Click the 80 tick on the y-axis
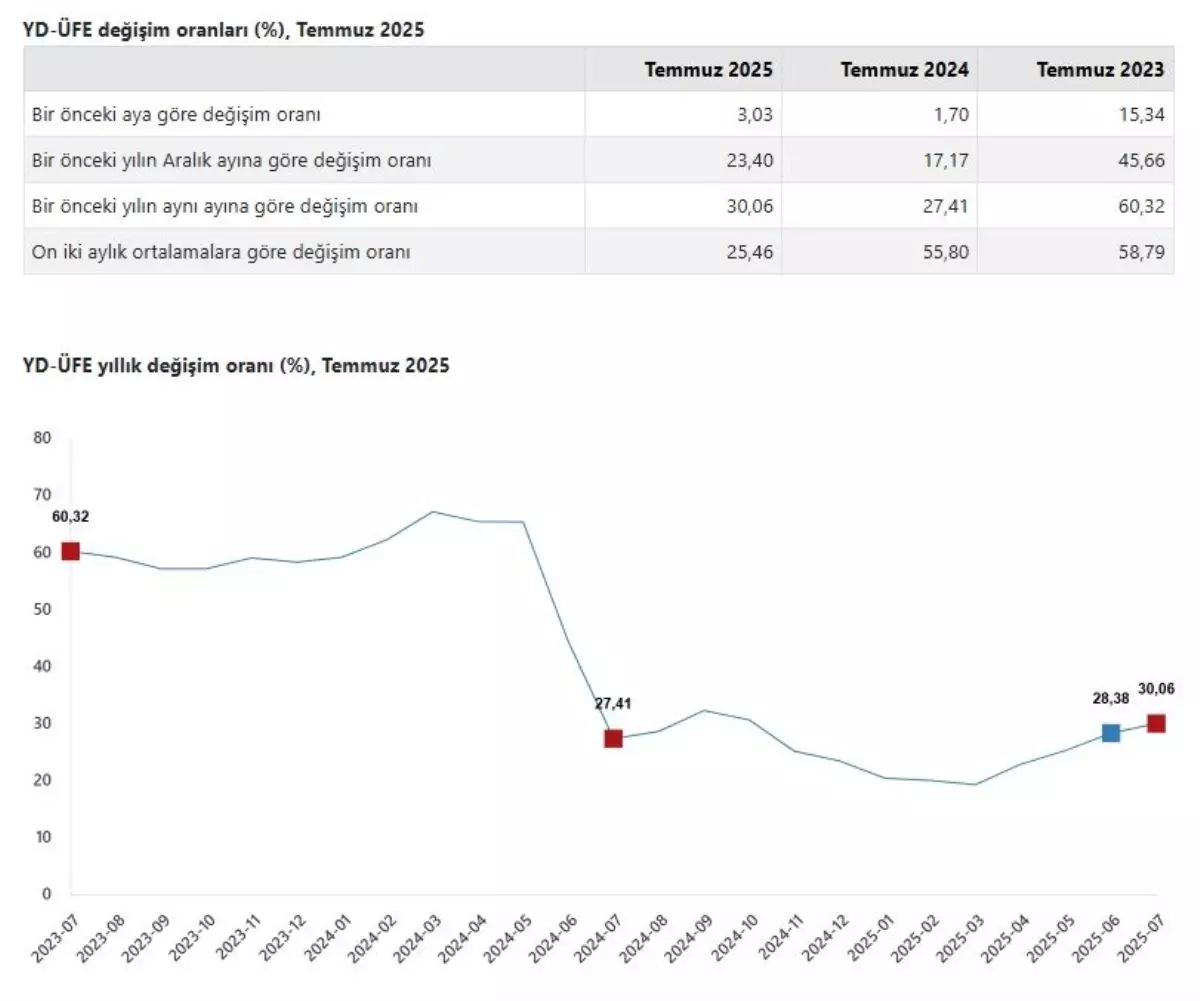This screenshot has width=1200, height=1001. click(x=42, y=437)
